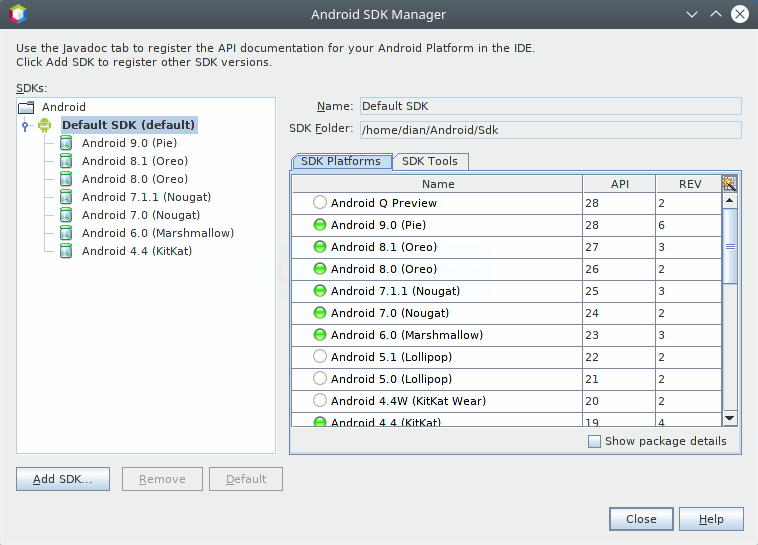The image size is (758, 545).
Task: Toggle install status of Android 9.0 (Pie) row
Action: 320,225
